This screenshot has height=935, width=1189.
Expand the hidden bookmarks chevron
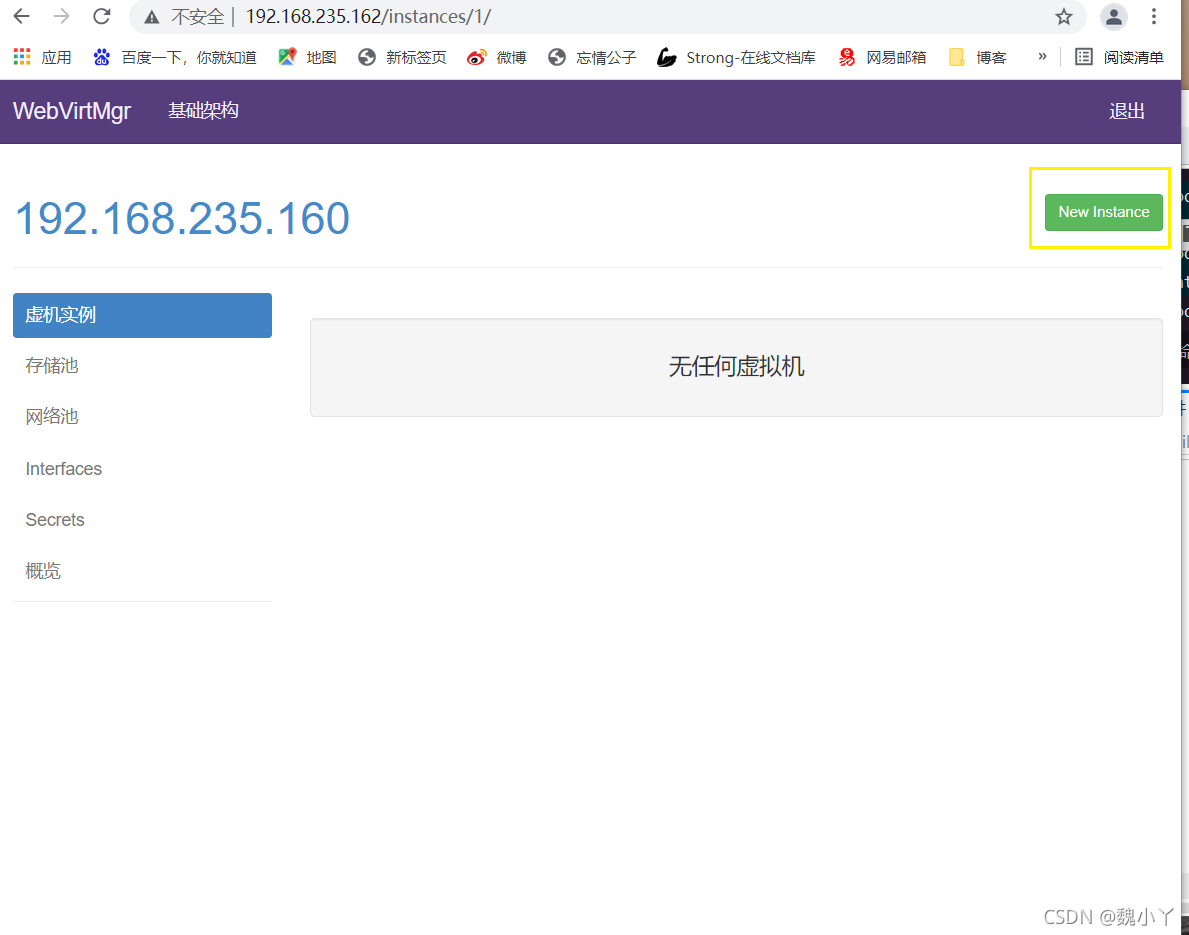pyautogui.click(x=1043, y=56)
